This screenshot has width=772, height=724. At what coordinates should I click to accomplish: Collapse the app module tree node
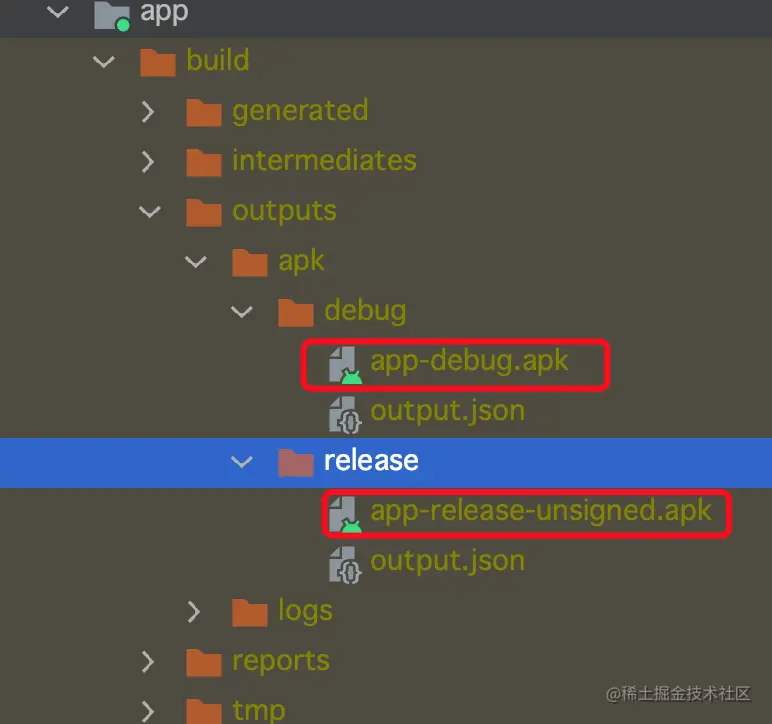tap(57, 13)
